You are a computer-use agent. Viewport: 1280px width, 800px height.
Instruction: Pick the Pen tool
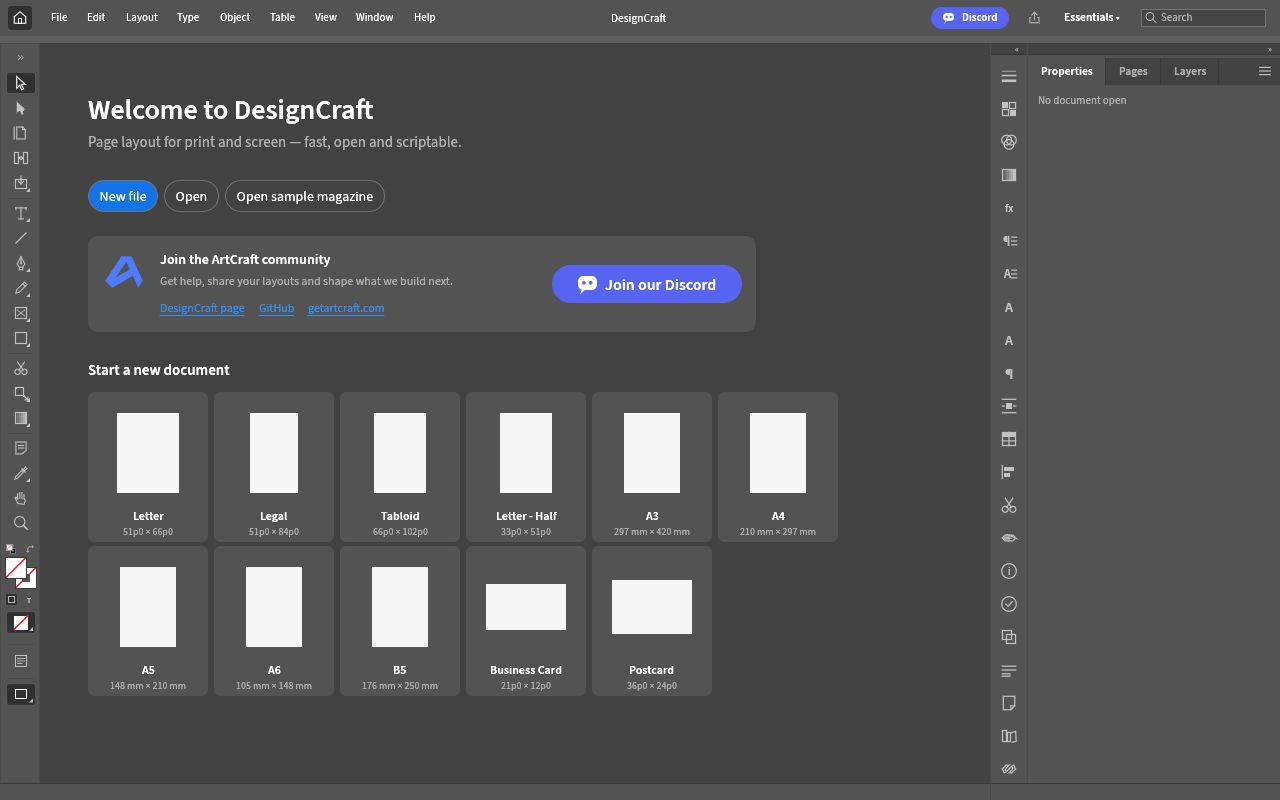tap(20, 264)
